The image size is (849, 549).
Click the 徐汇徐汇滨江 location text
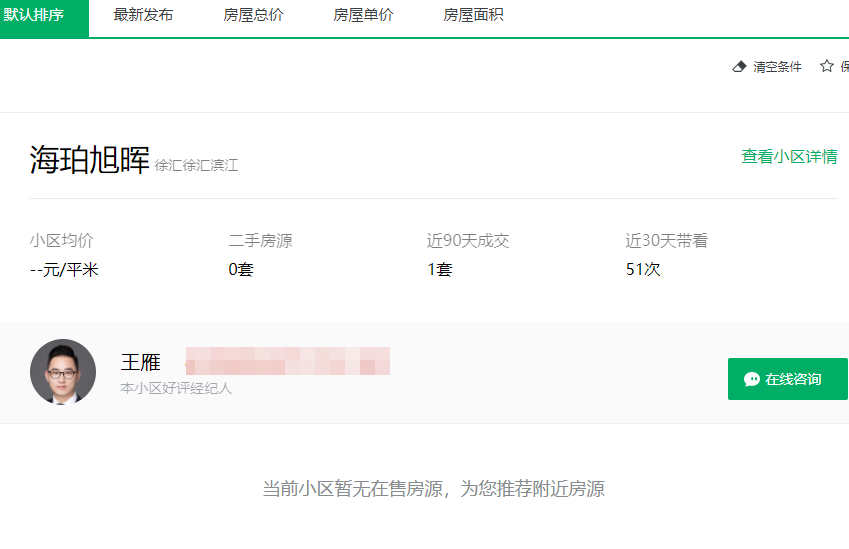point(196,165)
